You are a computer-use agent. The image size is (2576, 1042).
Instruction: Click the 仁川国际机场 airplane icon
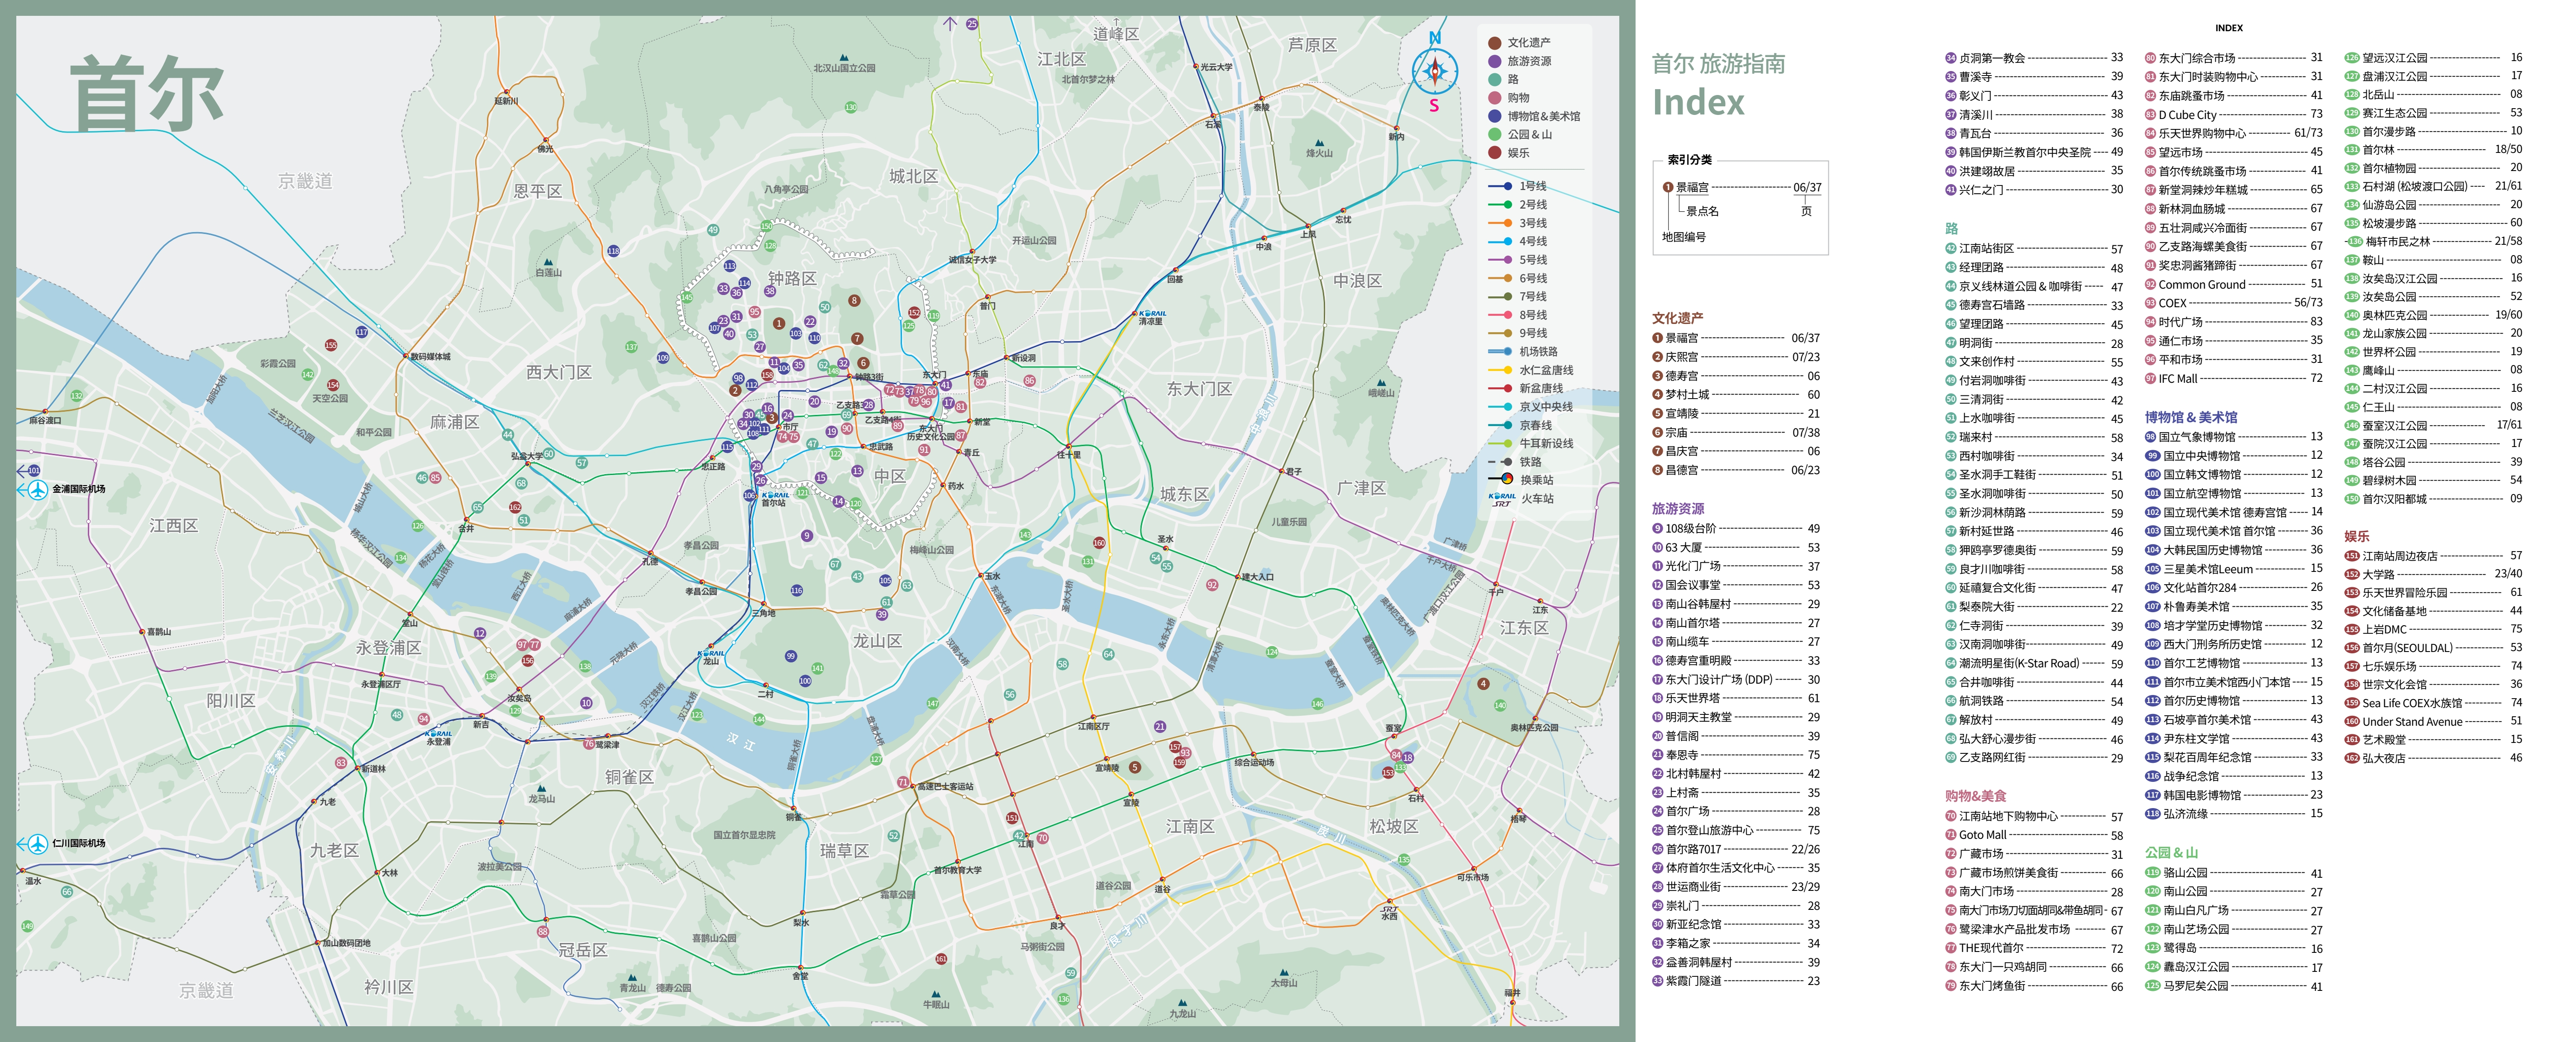point(38,843)
